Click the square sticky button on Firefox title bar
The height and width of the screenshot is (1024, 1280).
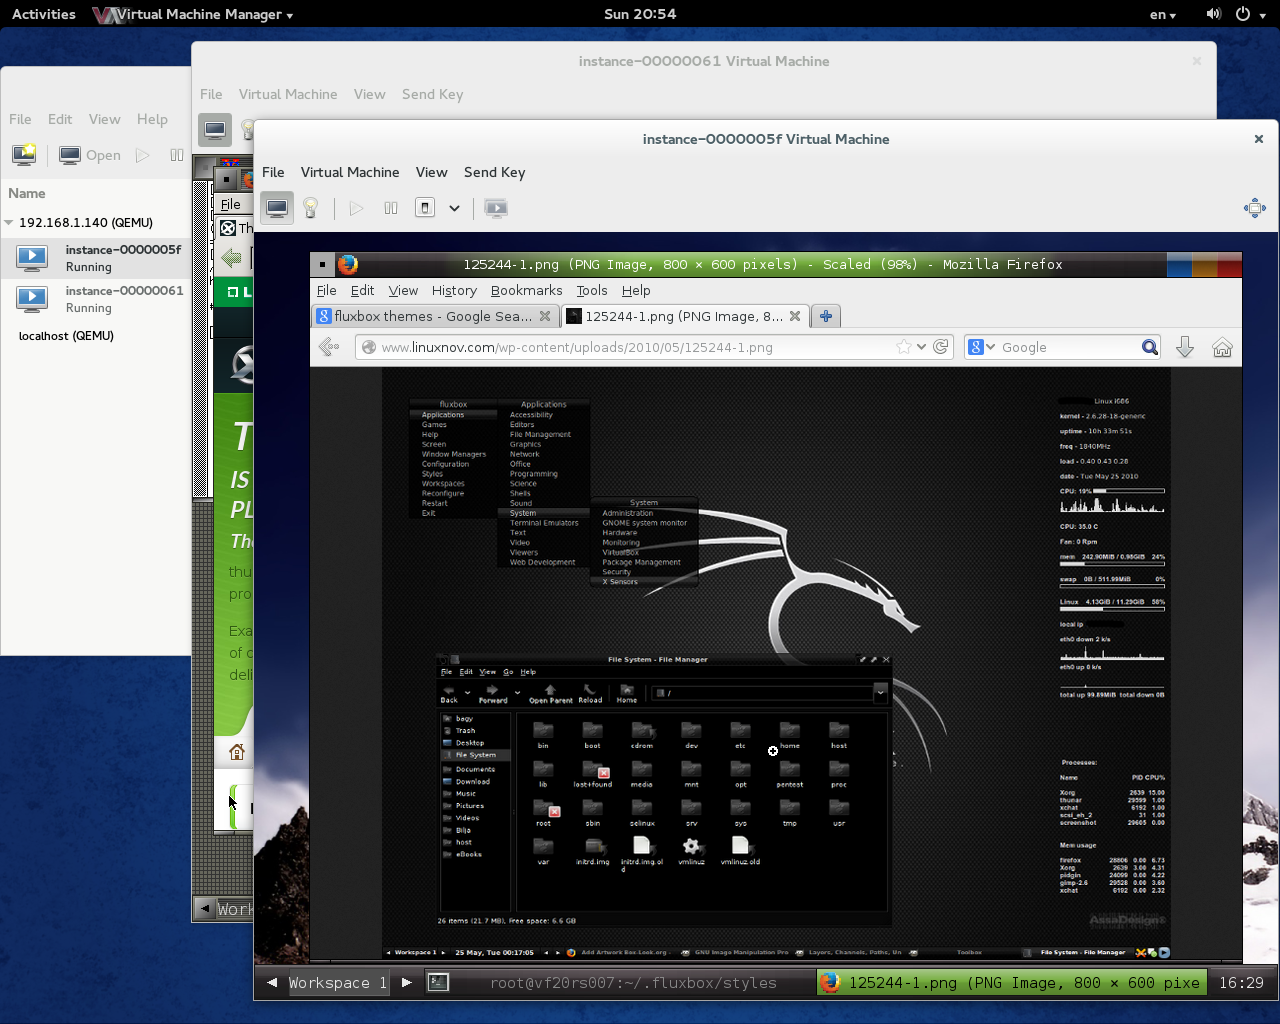(x=322, y=264)
